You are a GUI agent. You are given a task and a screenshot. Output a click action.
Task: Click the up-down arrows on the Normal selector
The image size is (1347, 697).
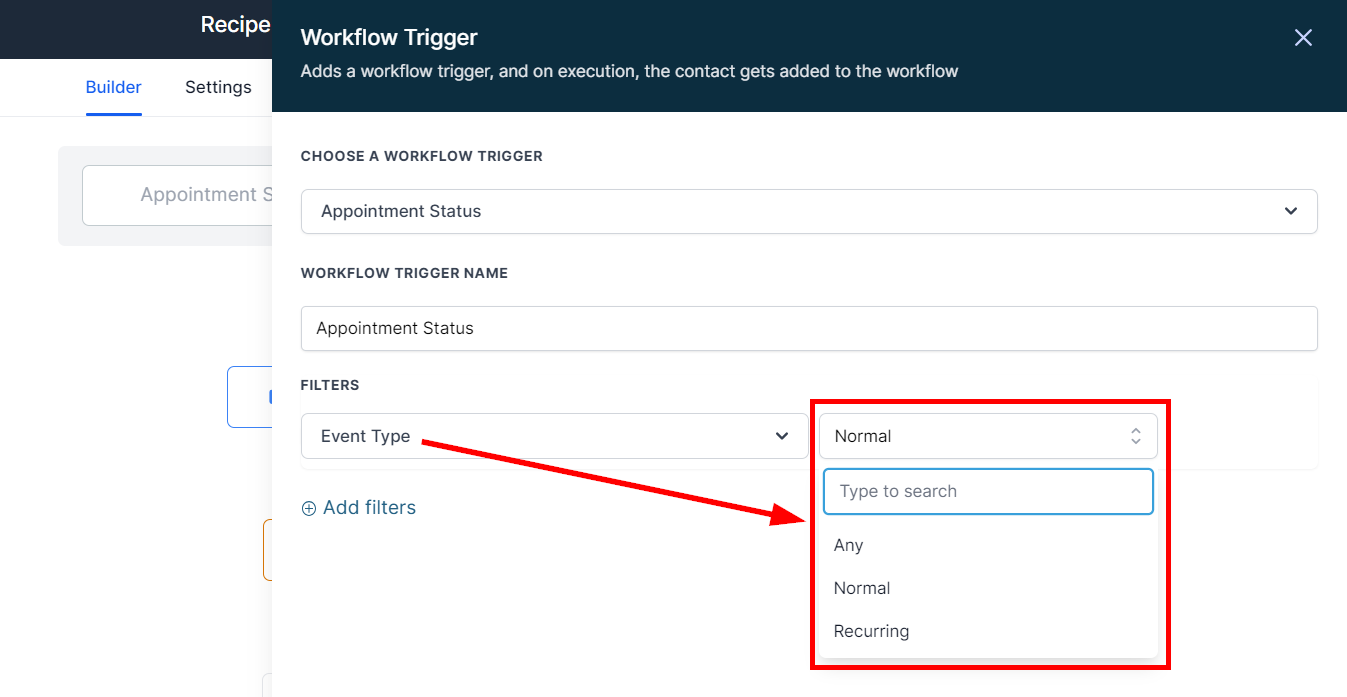point(1135,436)
